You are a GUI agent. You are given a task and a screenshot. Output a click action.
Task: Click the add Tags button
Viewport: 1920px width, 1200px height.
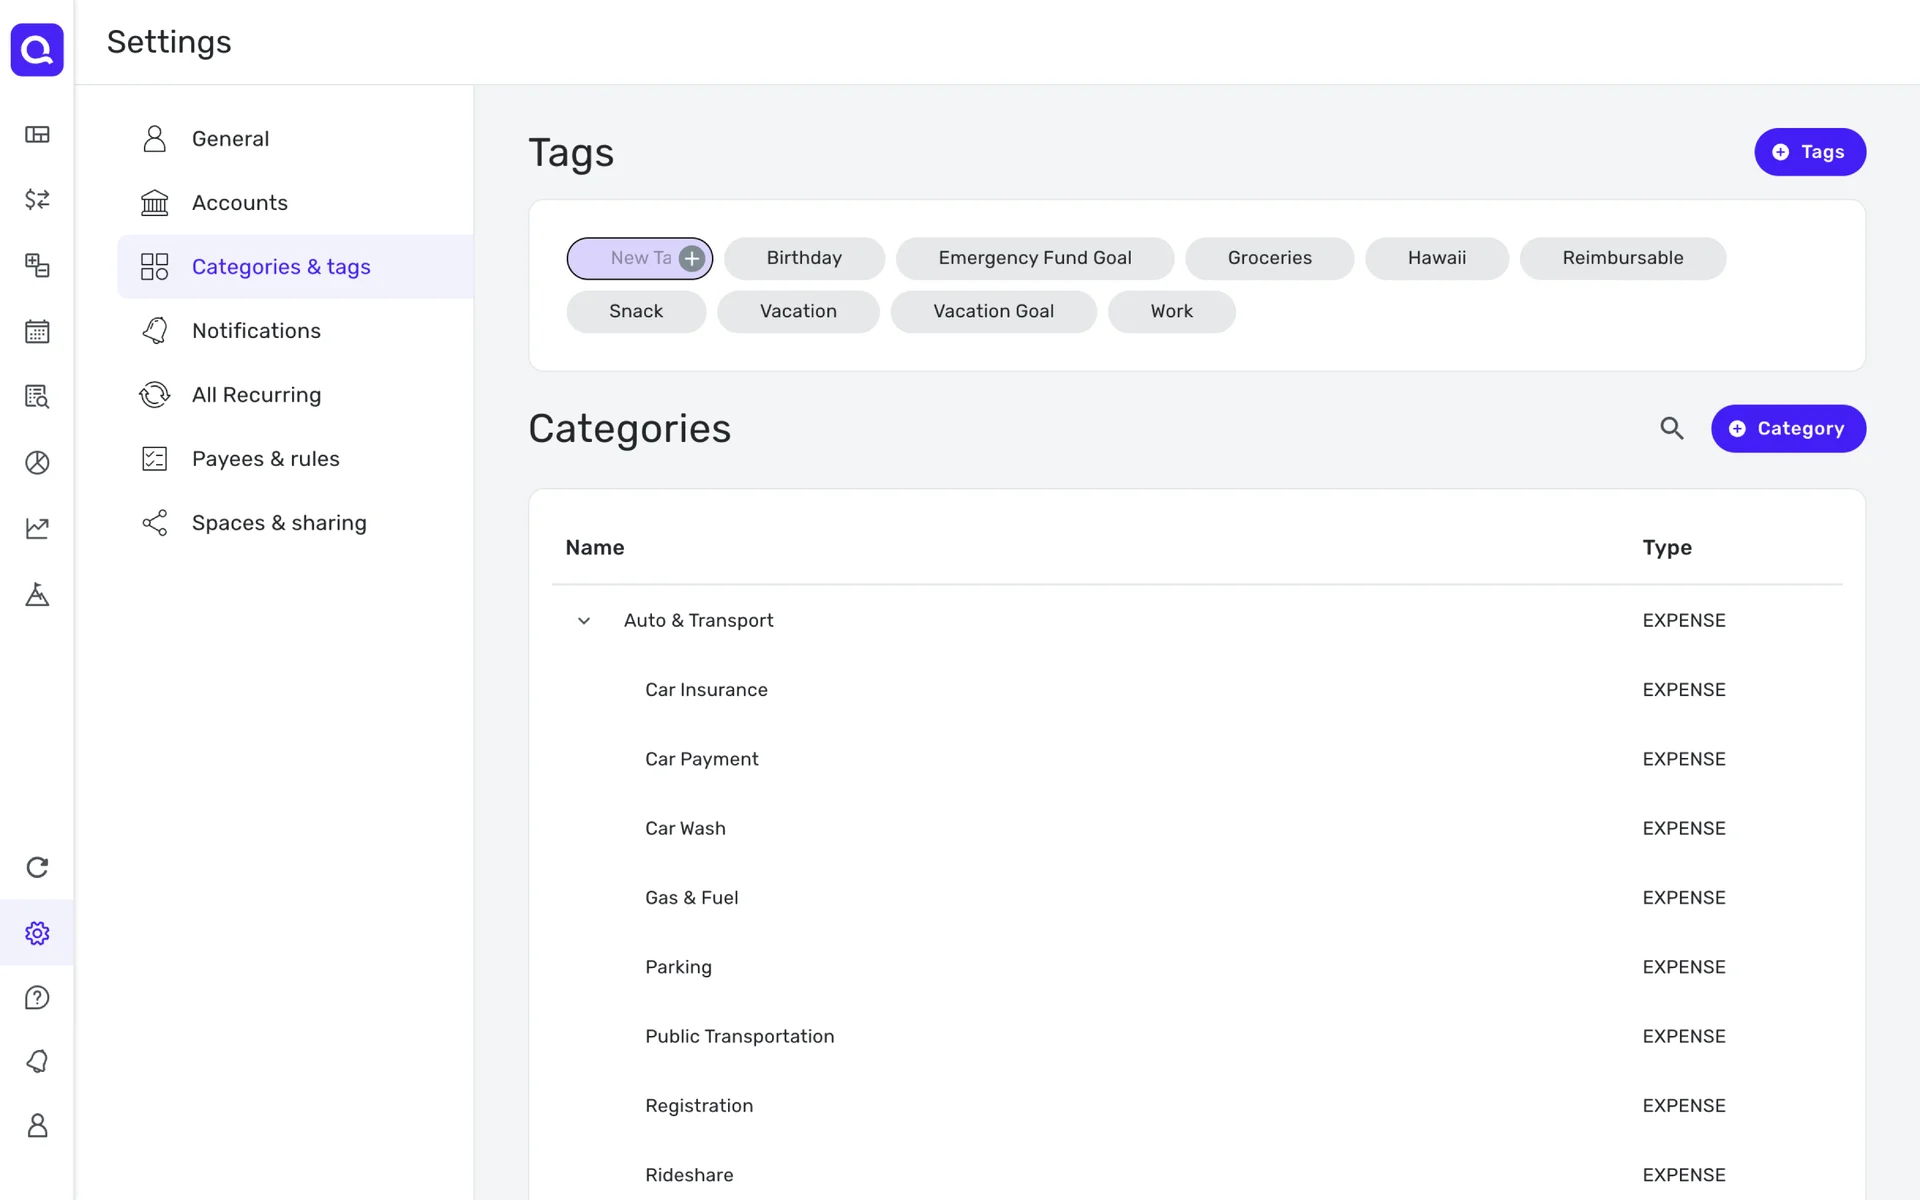coord(1809,152)
